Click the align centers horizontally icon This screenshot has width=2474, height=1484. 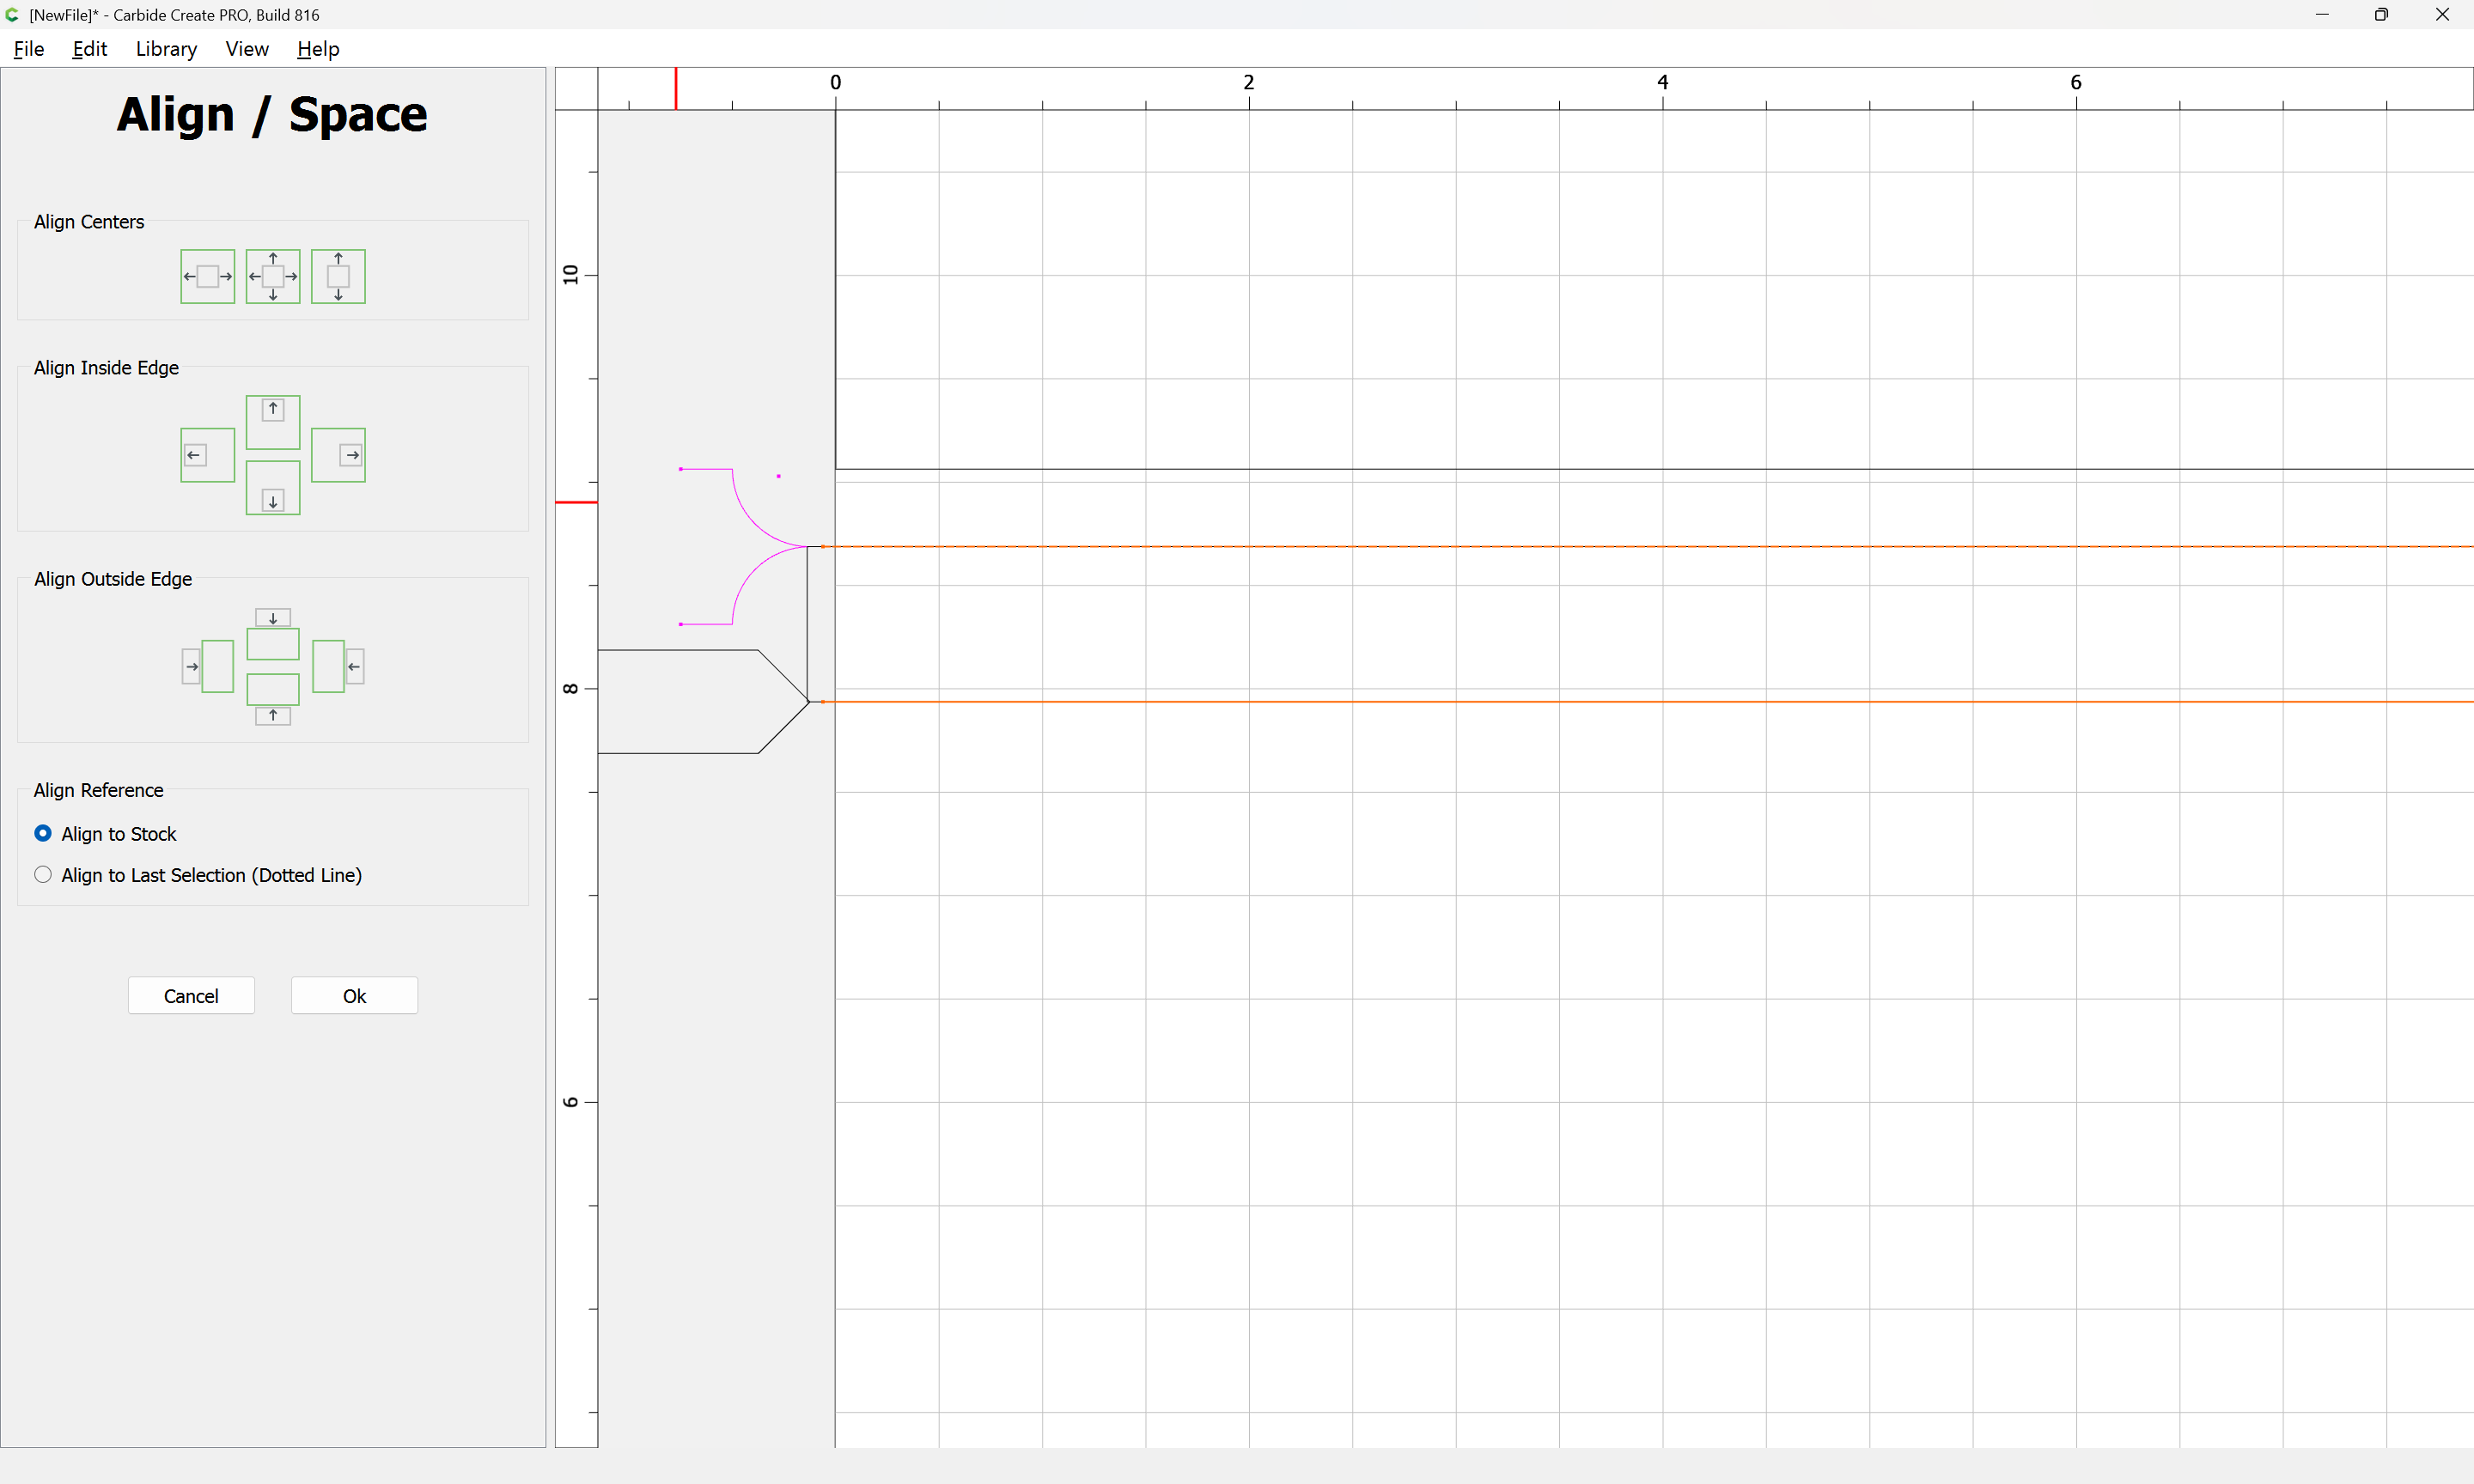207,276
